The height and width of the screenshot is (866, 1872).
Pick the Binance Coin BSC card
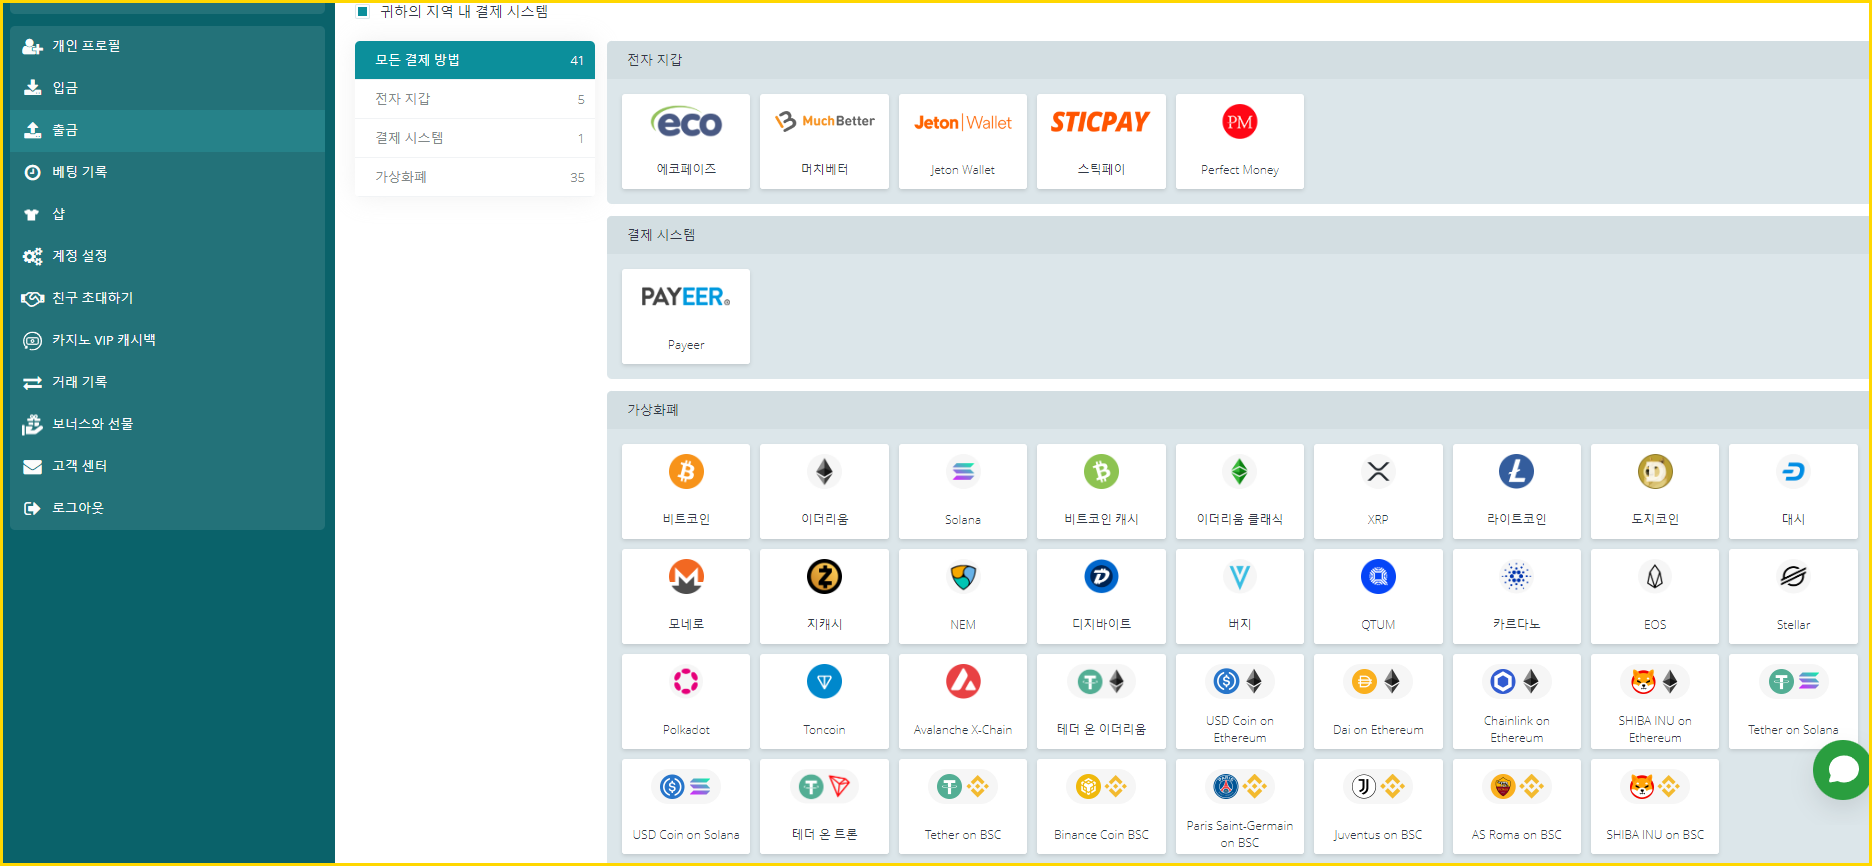1101,806
